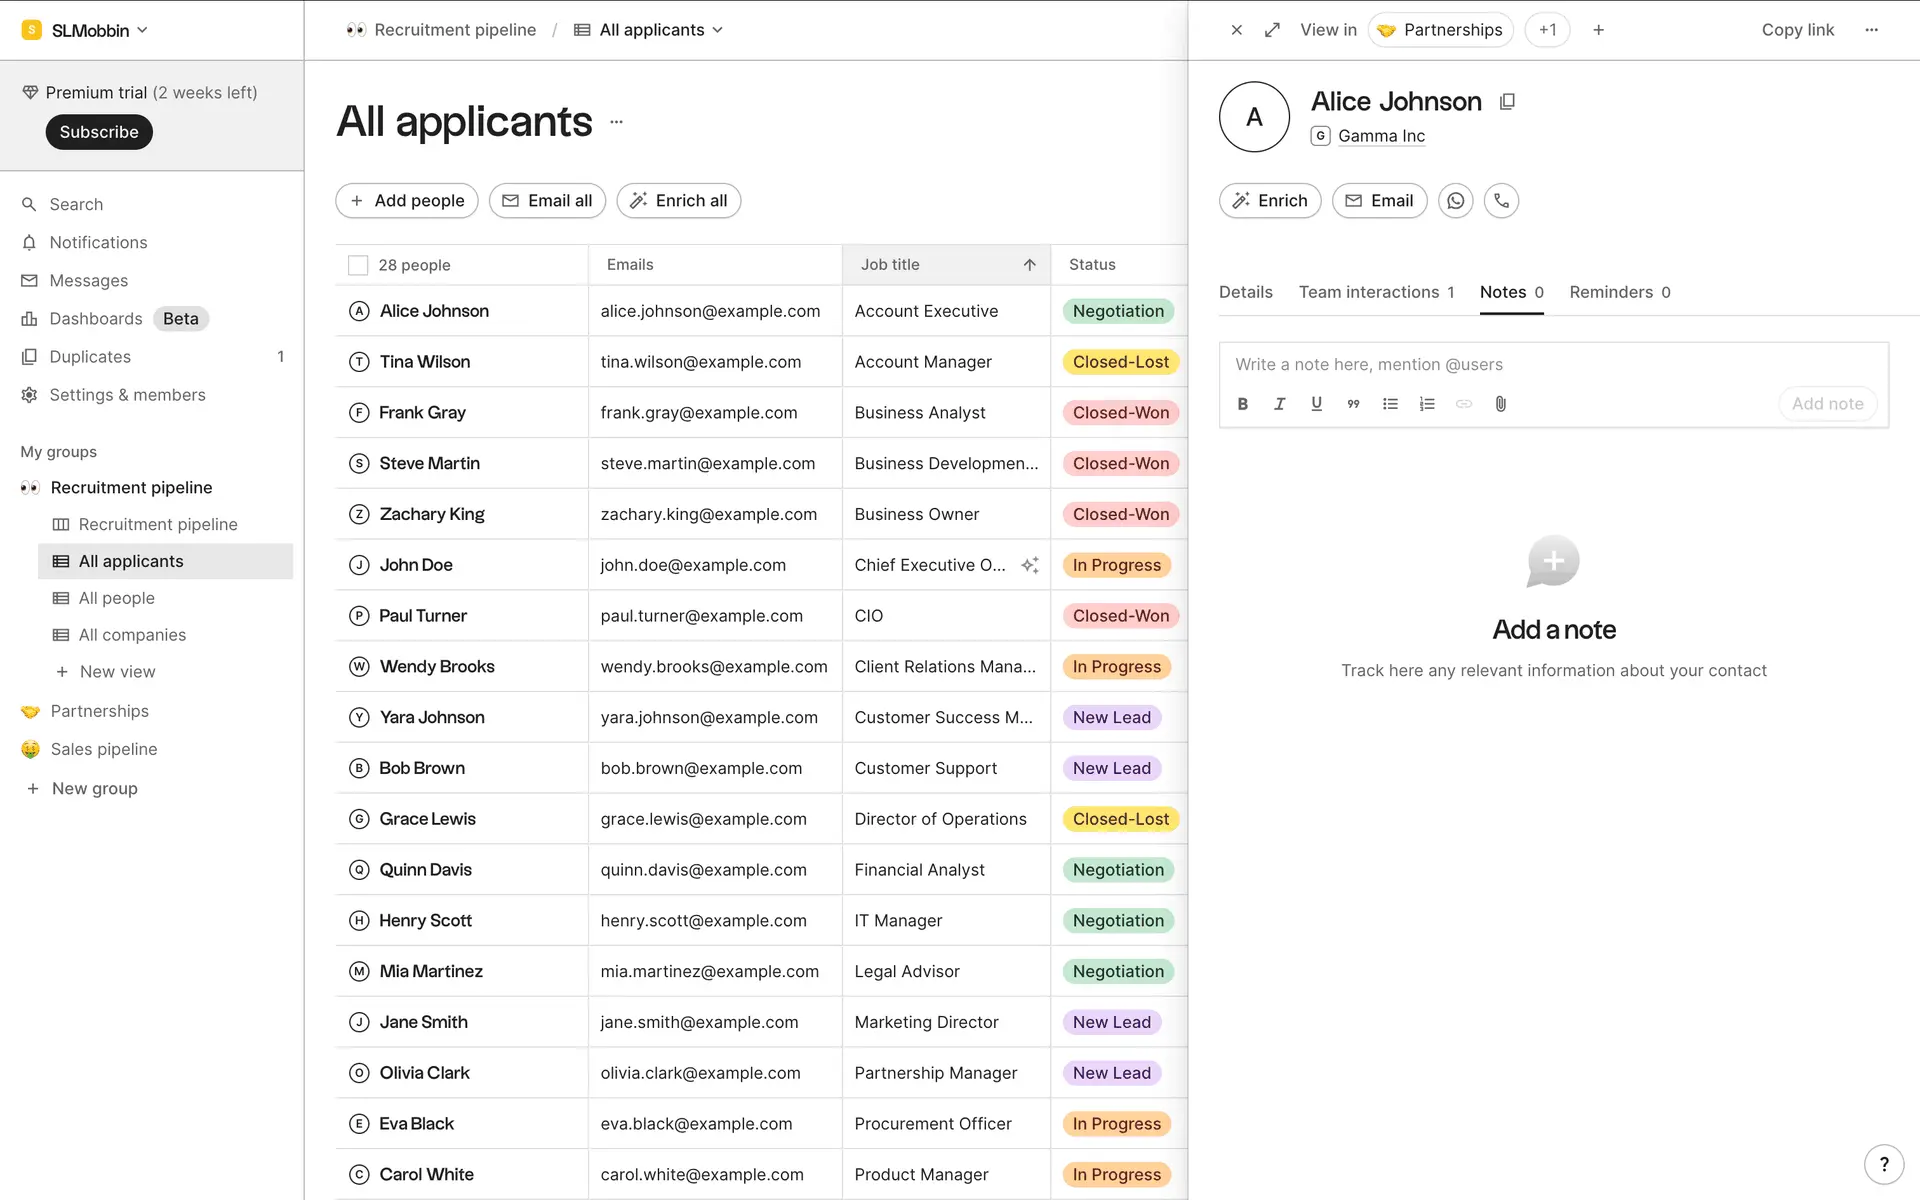Click the Subscribe button
The image size is (1920, 1200).
click(99, 132)
